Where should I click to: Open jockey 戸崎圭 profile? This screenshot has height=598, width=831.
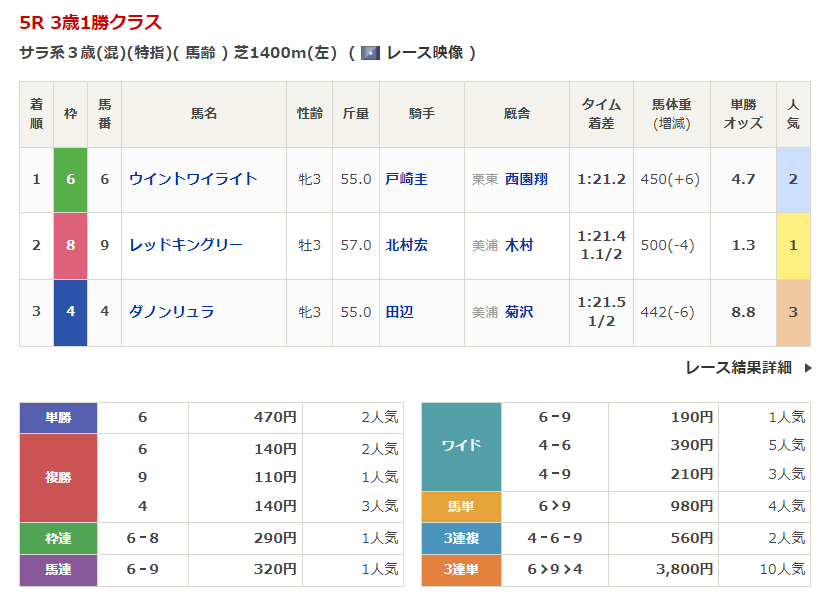[x=406, y=179]
